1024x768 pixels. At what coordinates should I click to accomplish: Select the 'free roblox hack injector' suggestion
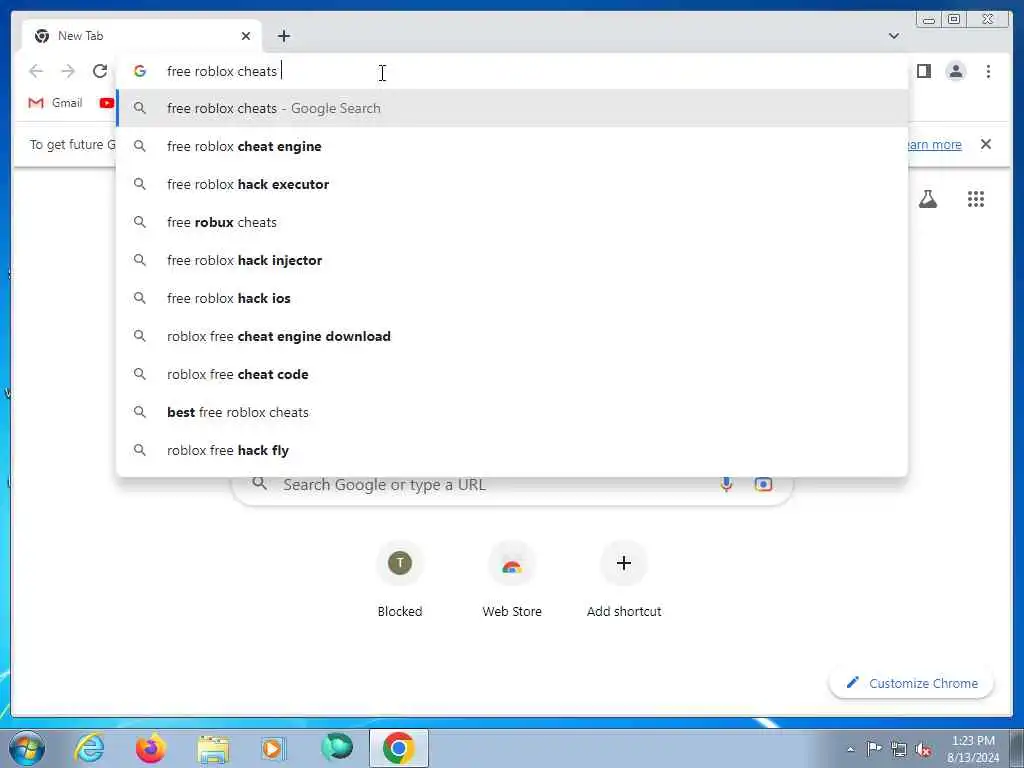[512, 260]
